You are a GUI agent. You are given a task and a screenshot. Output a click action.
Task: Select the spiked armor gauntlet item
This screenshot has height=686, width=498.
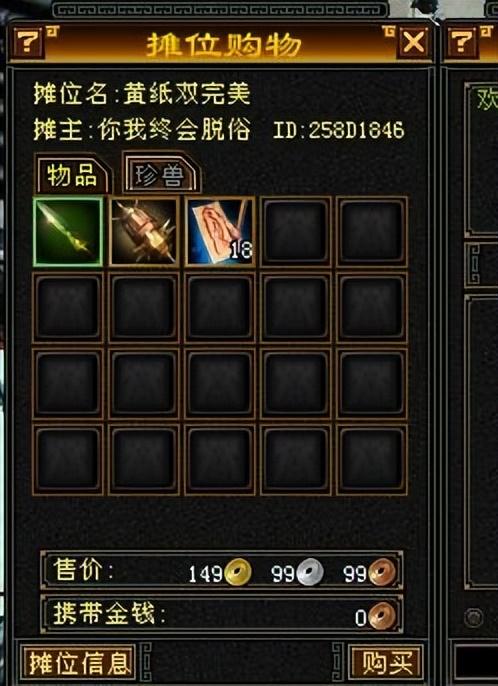click(x=144, y=231)
